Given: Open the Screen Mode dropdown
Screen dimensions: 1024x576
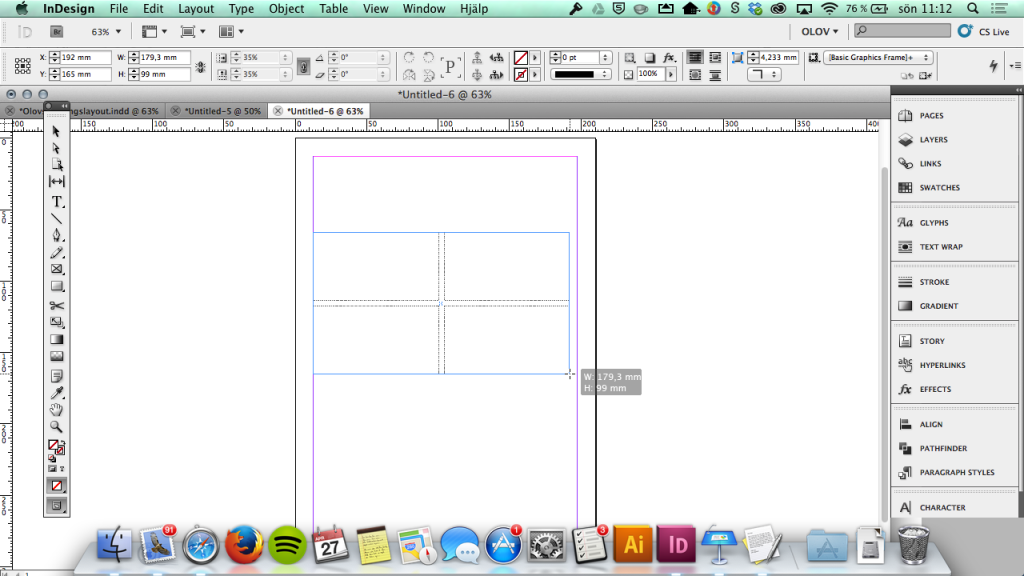Looking at the screenshot, I should click(193, 31).
